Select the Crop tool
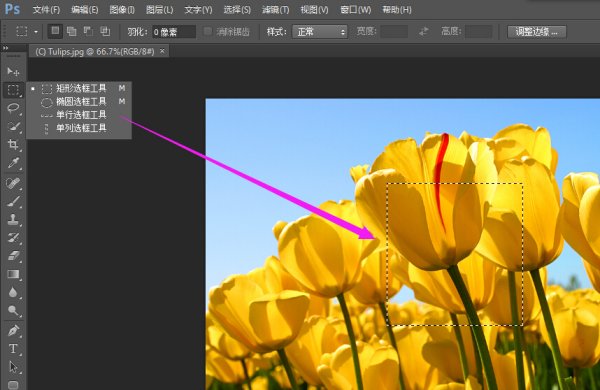The height and width of the screenshot is (390, 600). tap(13, 145)
